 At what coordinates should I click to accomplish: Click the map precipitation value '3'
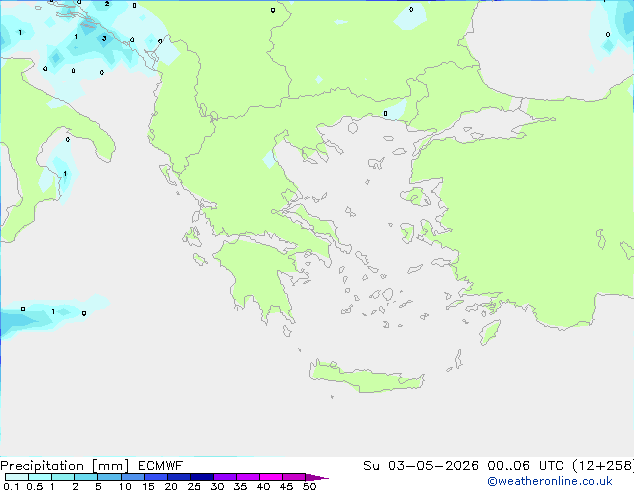pos(104,38)
